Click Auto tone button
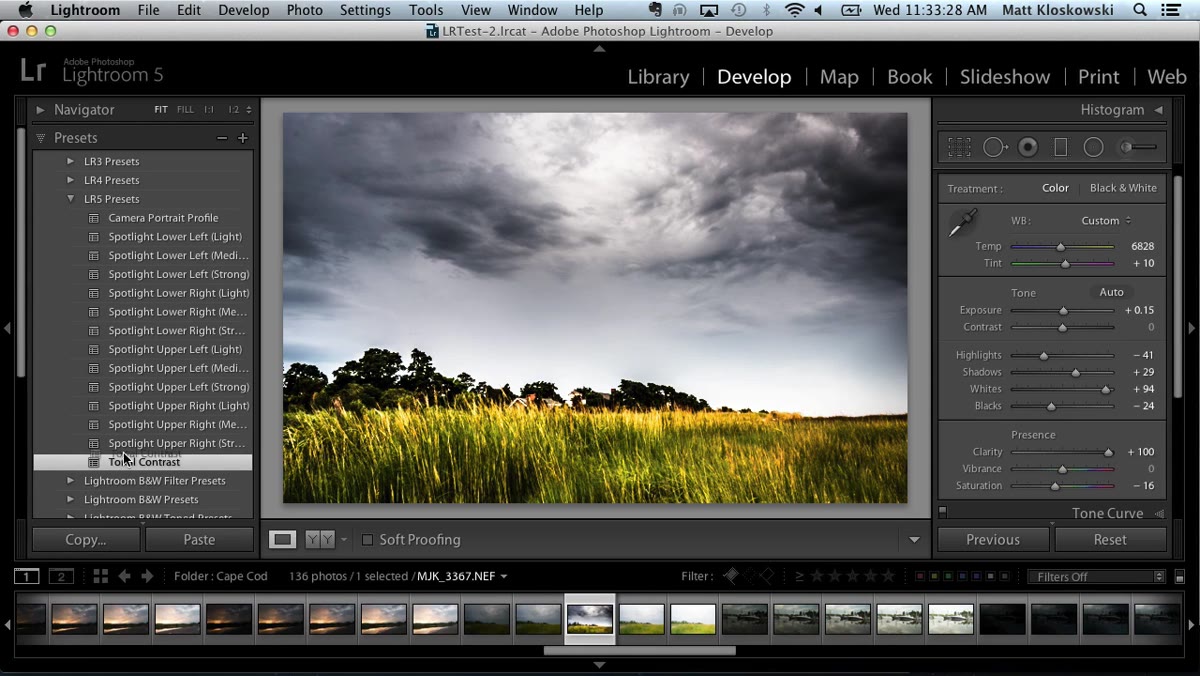This screenshot has width=1200, height=676. point(1111,292)
